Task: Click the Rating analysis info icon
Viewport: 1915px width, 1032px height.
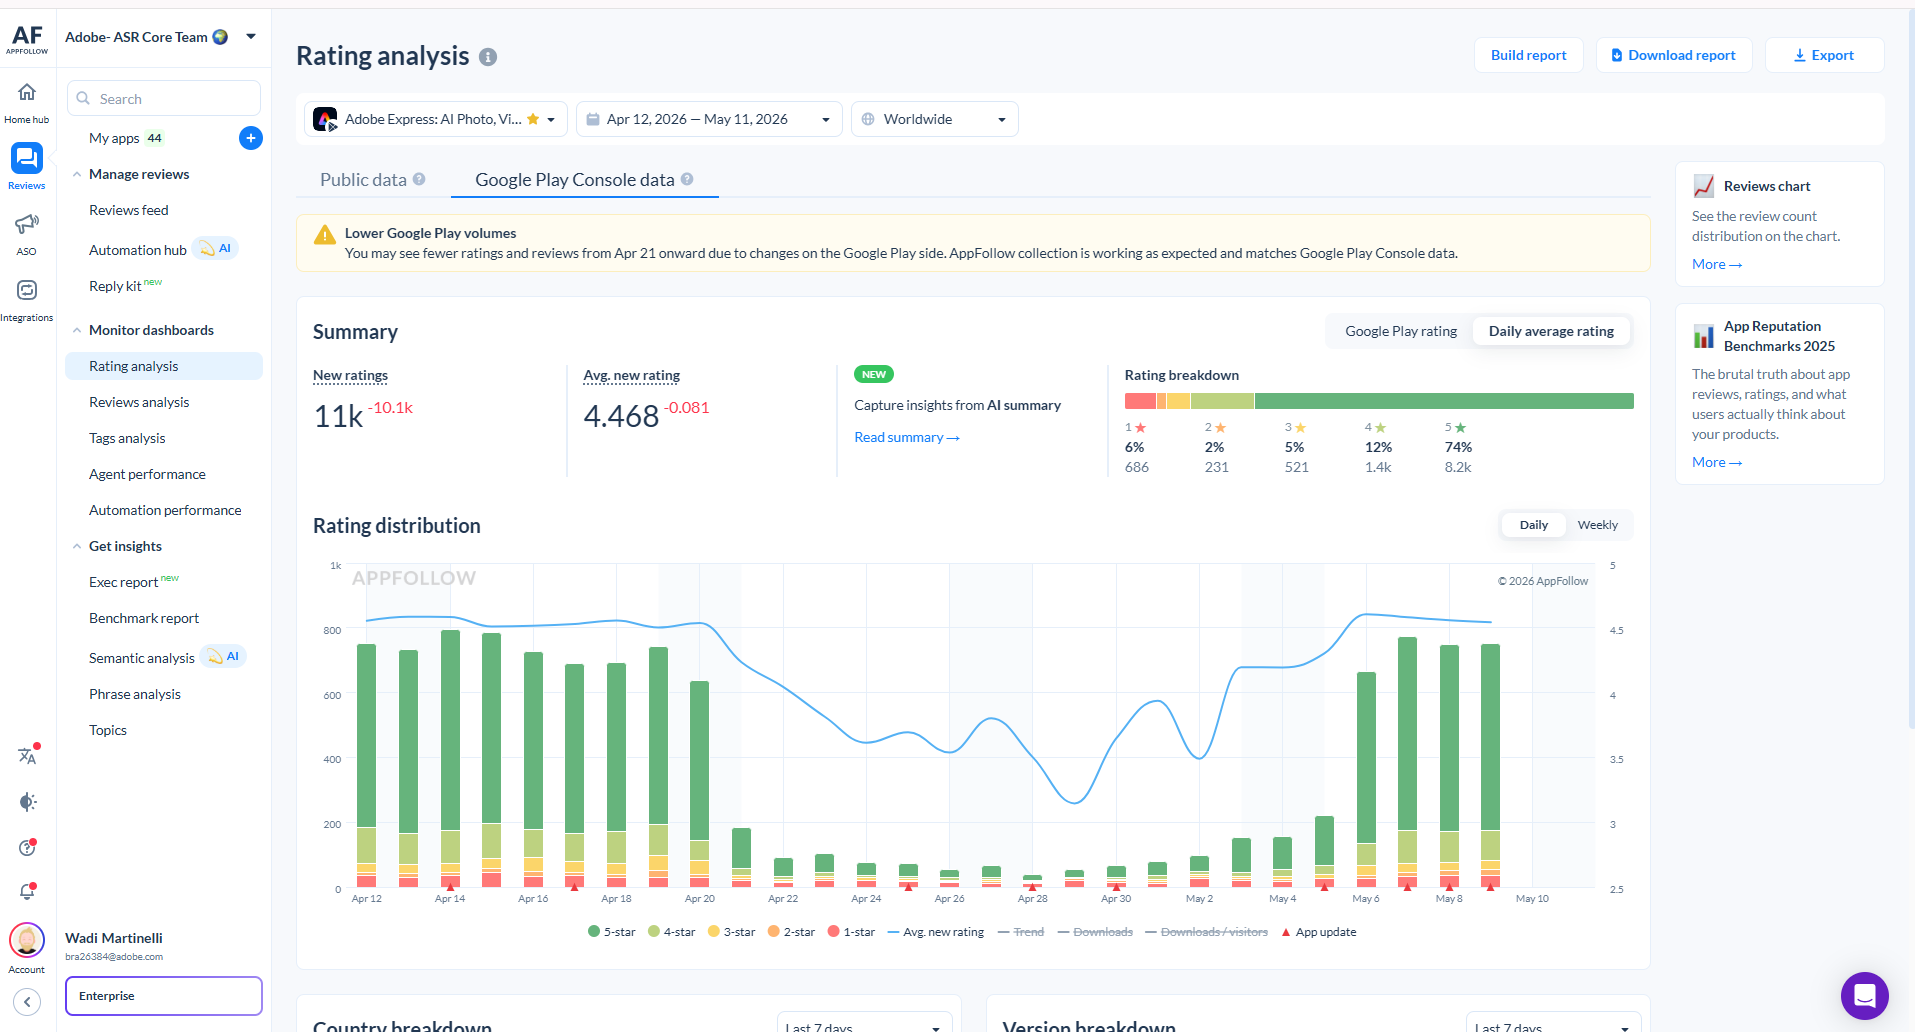Action: coord(488,57)
